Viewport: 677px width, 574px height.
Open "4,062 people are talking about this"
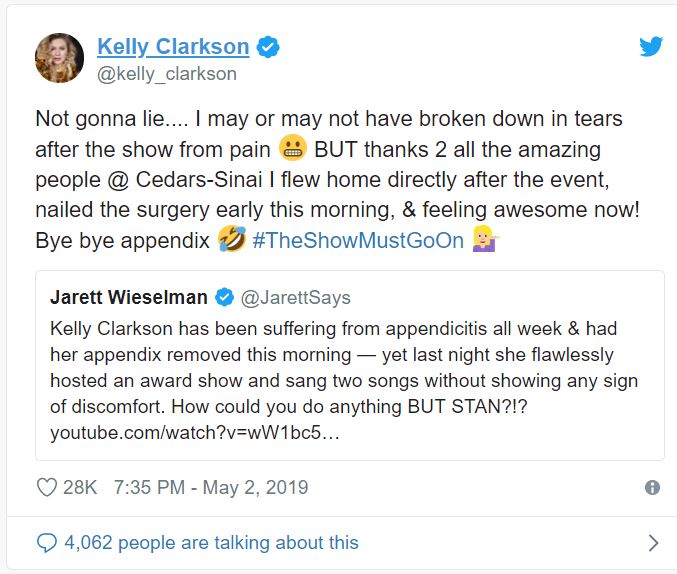[x=211, y=543]
